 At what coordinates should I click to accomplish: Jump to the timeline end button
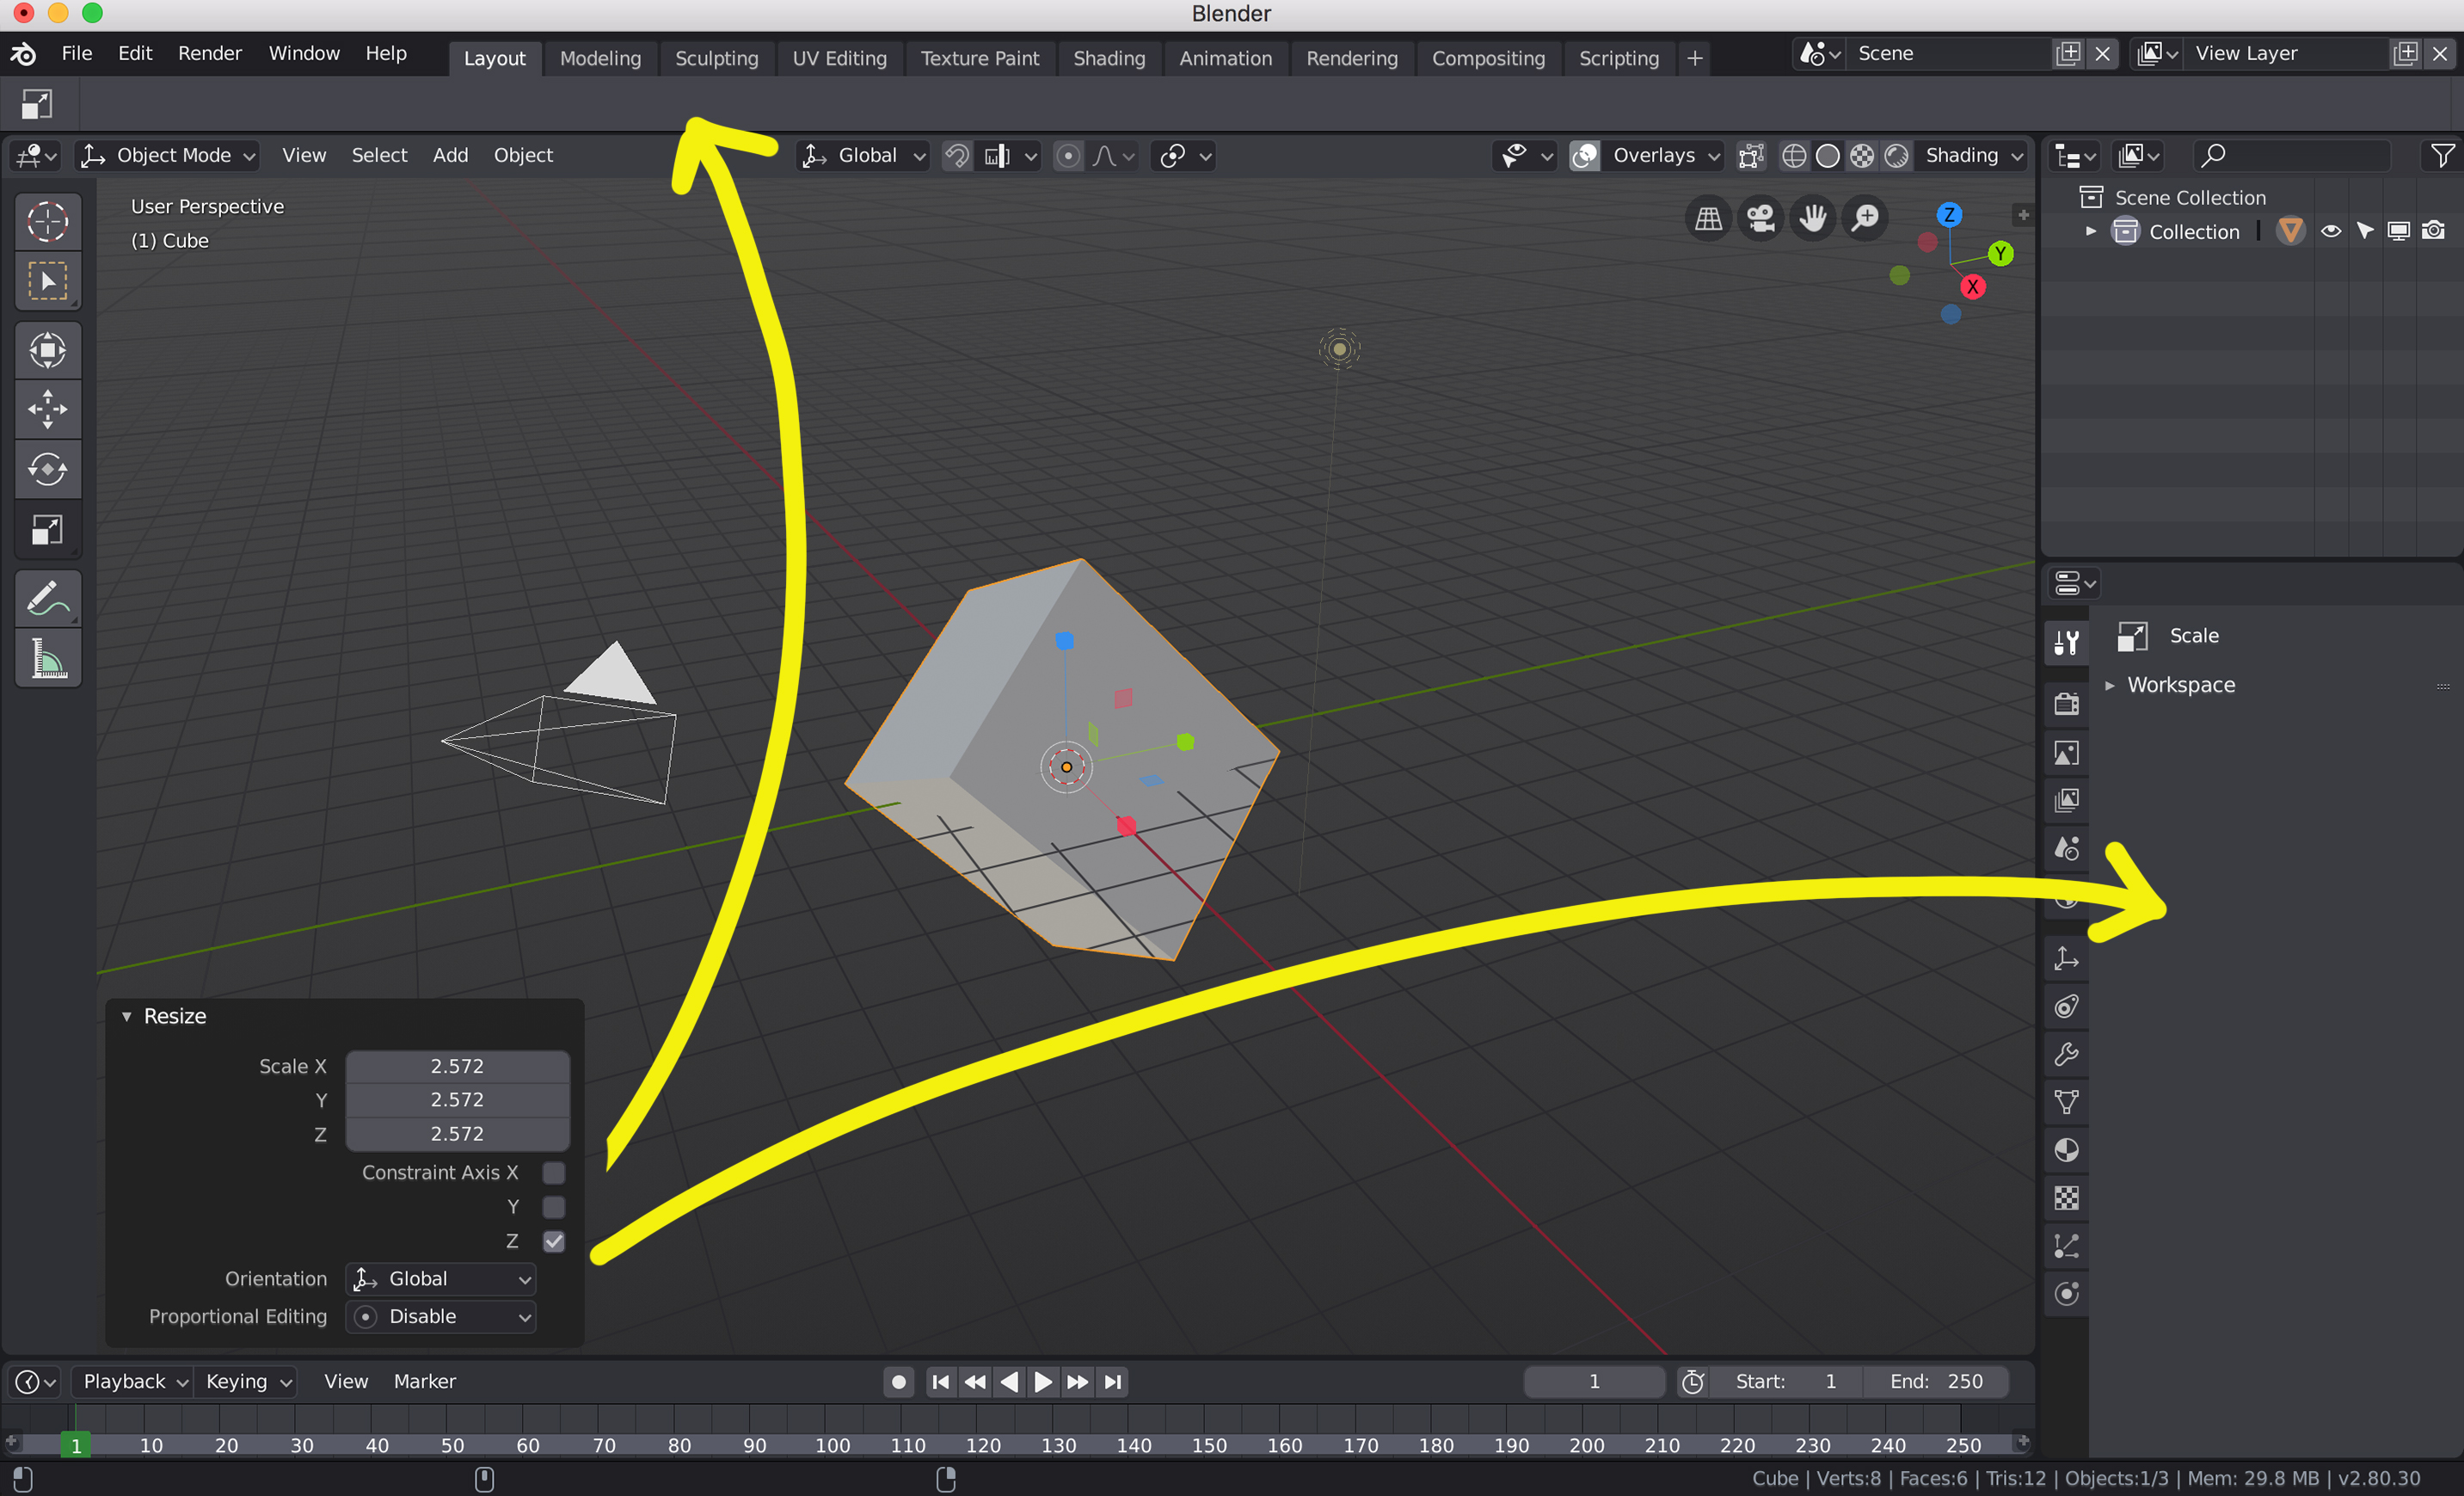point(1112,1381)
